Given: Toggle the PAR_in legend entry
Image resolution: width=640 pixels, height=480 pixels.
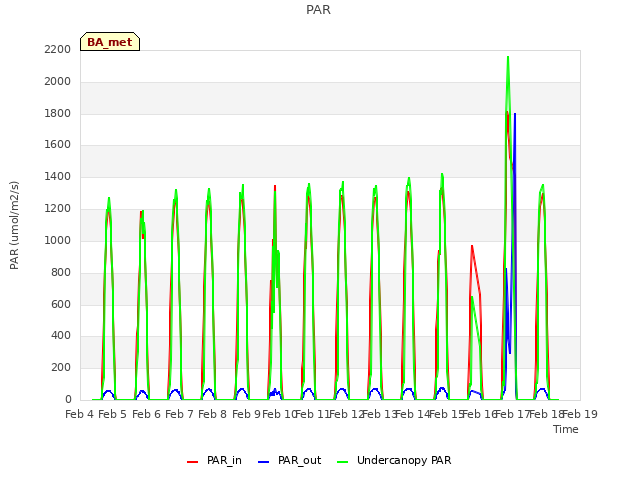Looking at the screenshot, I should point(215,460).
